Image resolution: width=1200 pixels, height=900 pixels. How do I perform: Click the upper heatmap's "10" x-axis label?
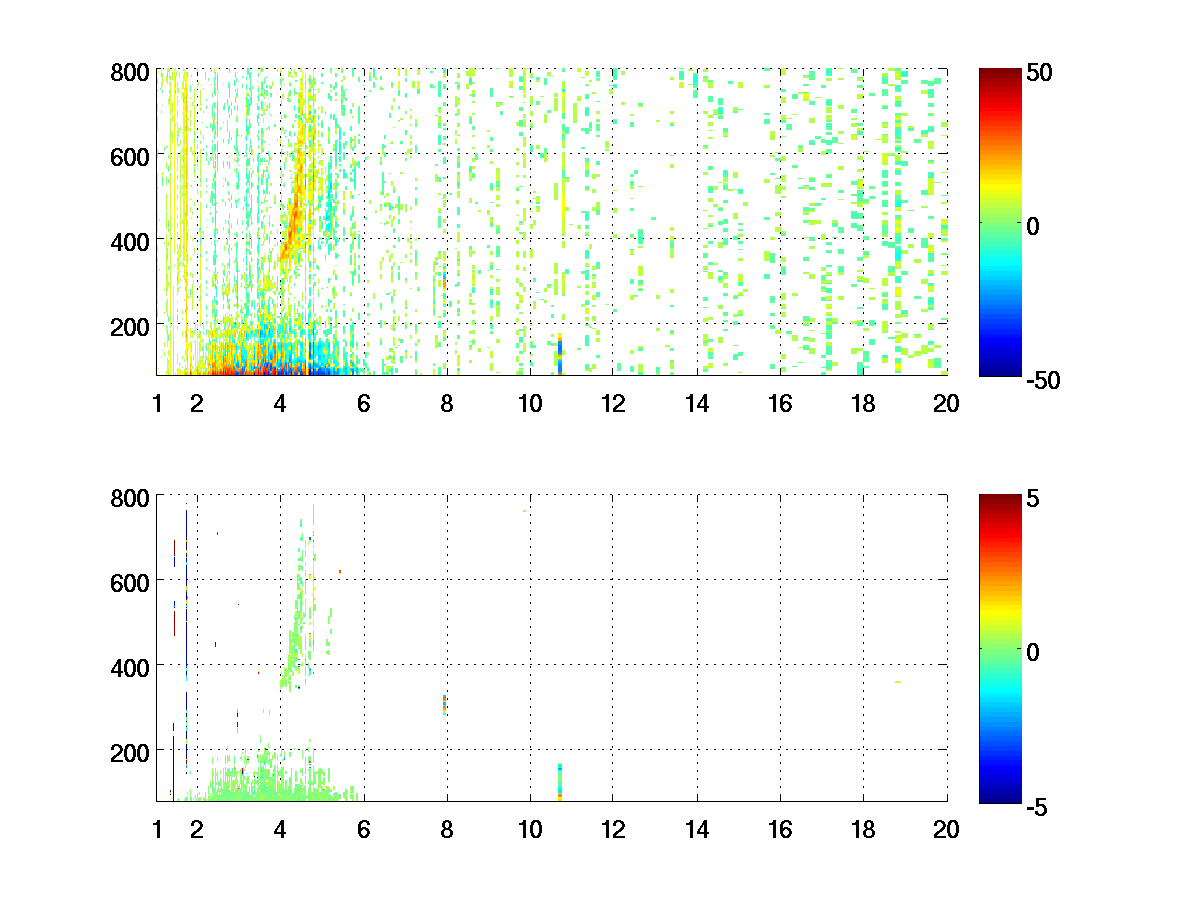click(x=530, y=404)
